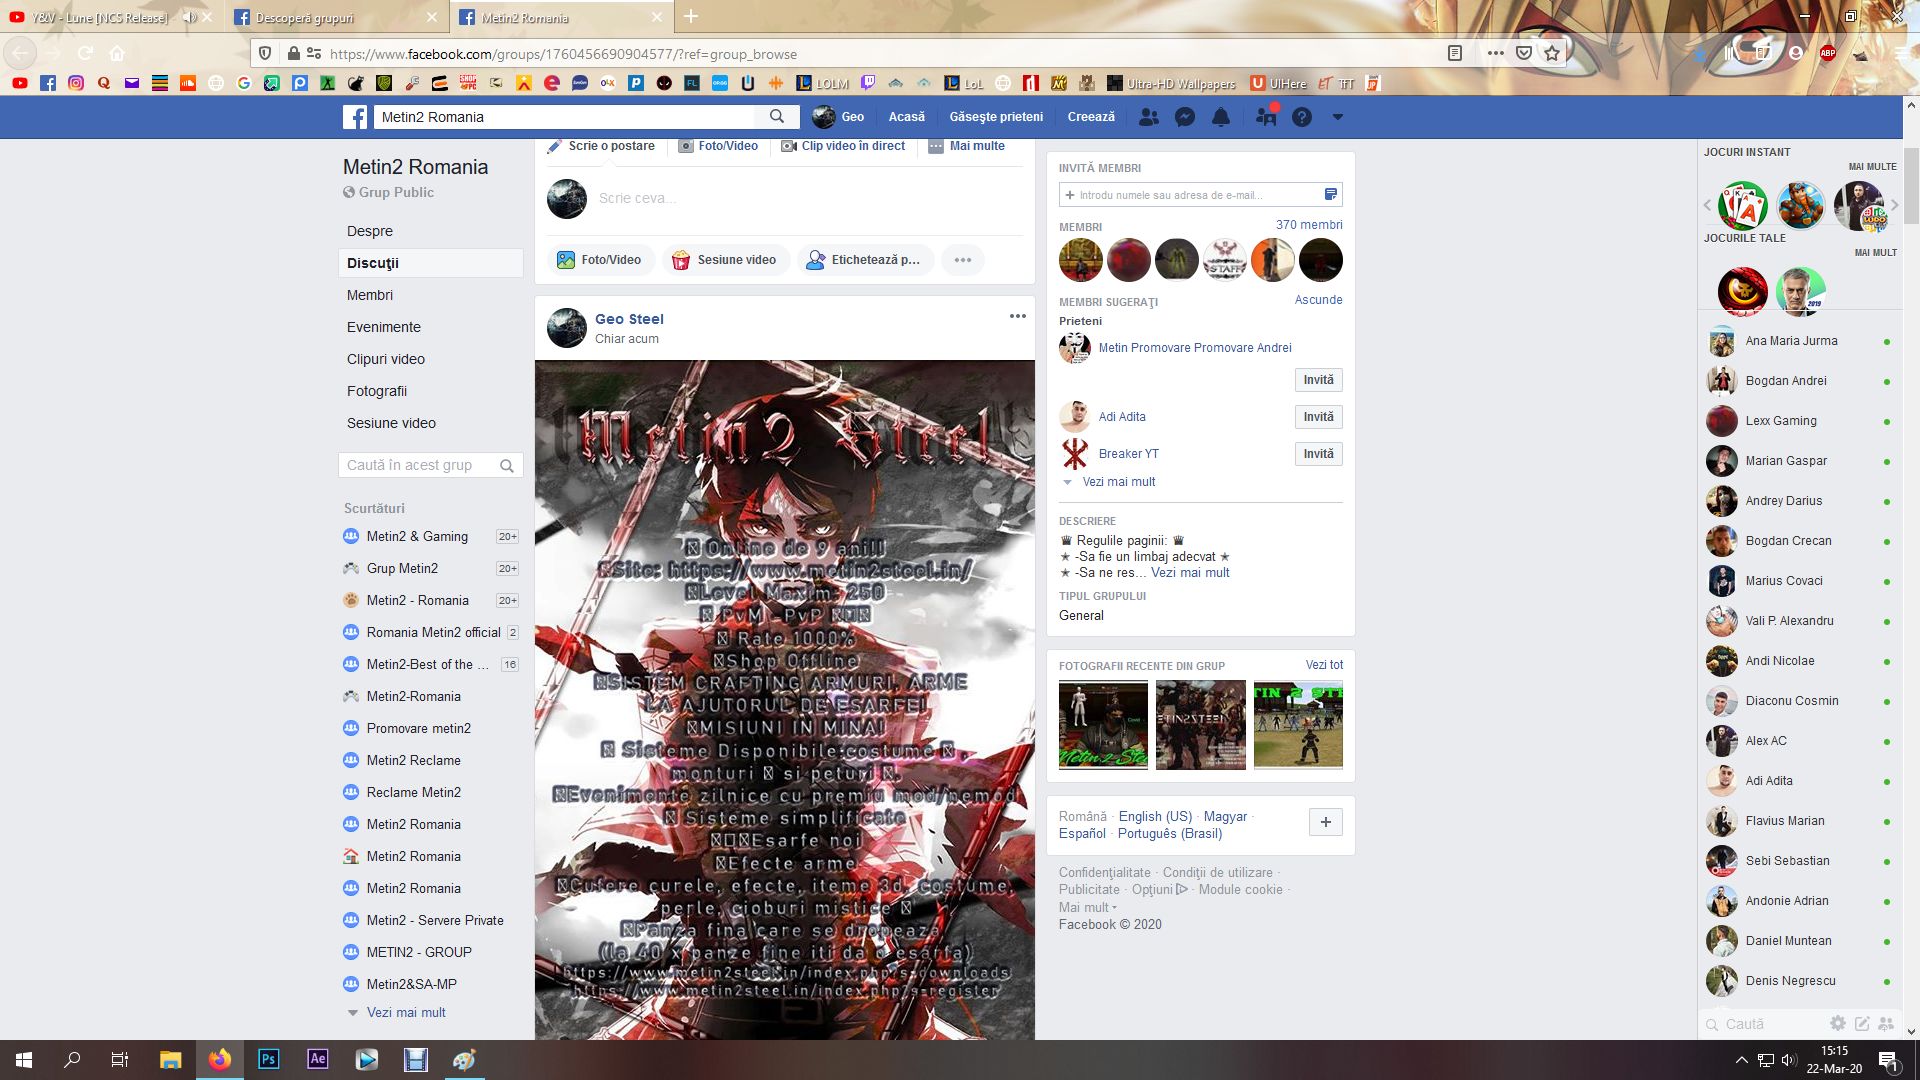
Task: Hide suggested members with Ascunde
Action: [x=1318, y=300]
